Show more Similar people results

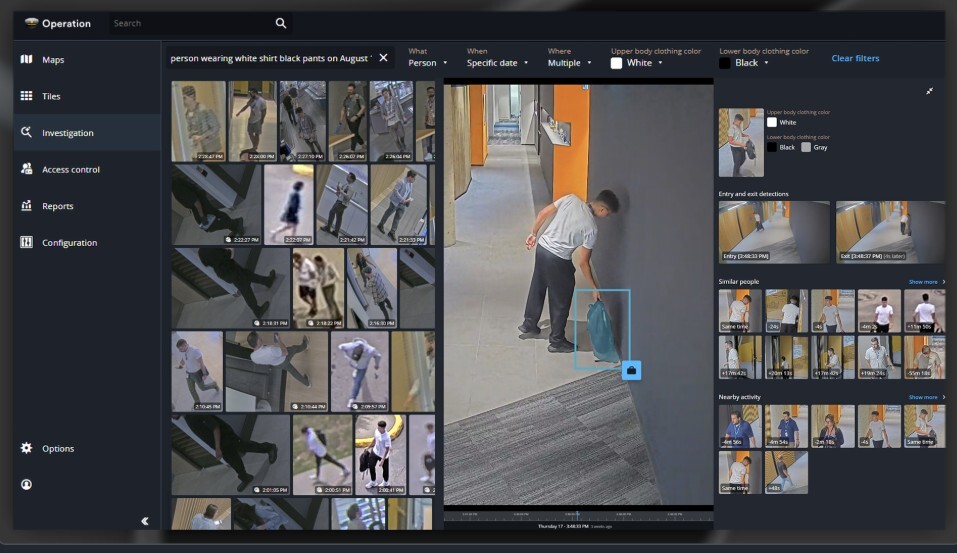(x=926, y=282)
